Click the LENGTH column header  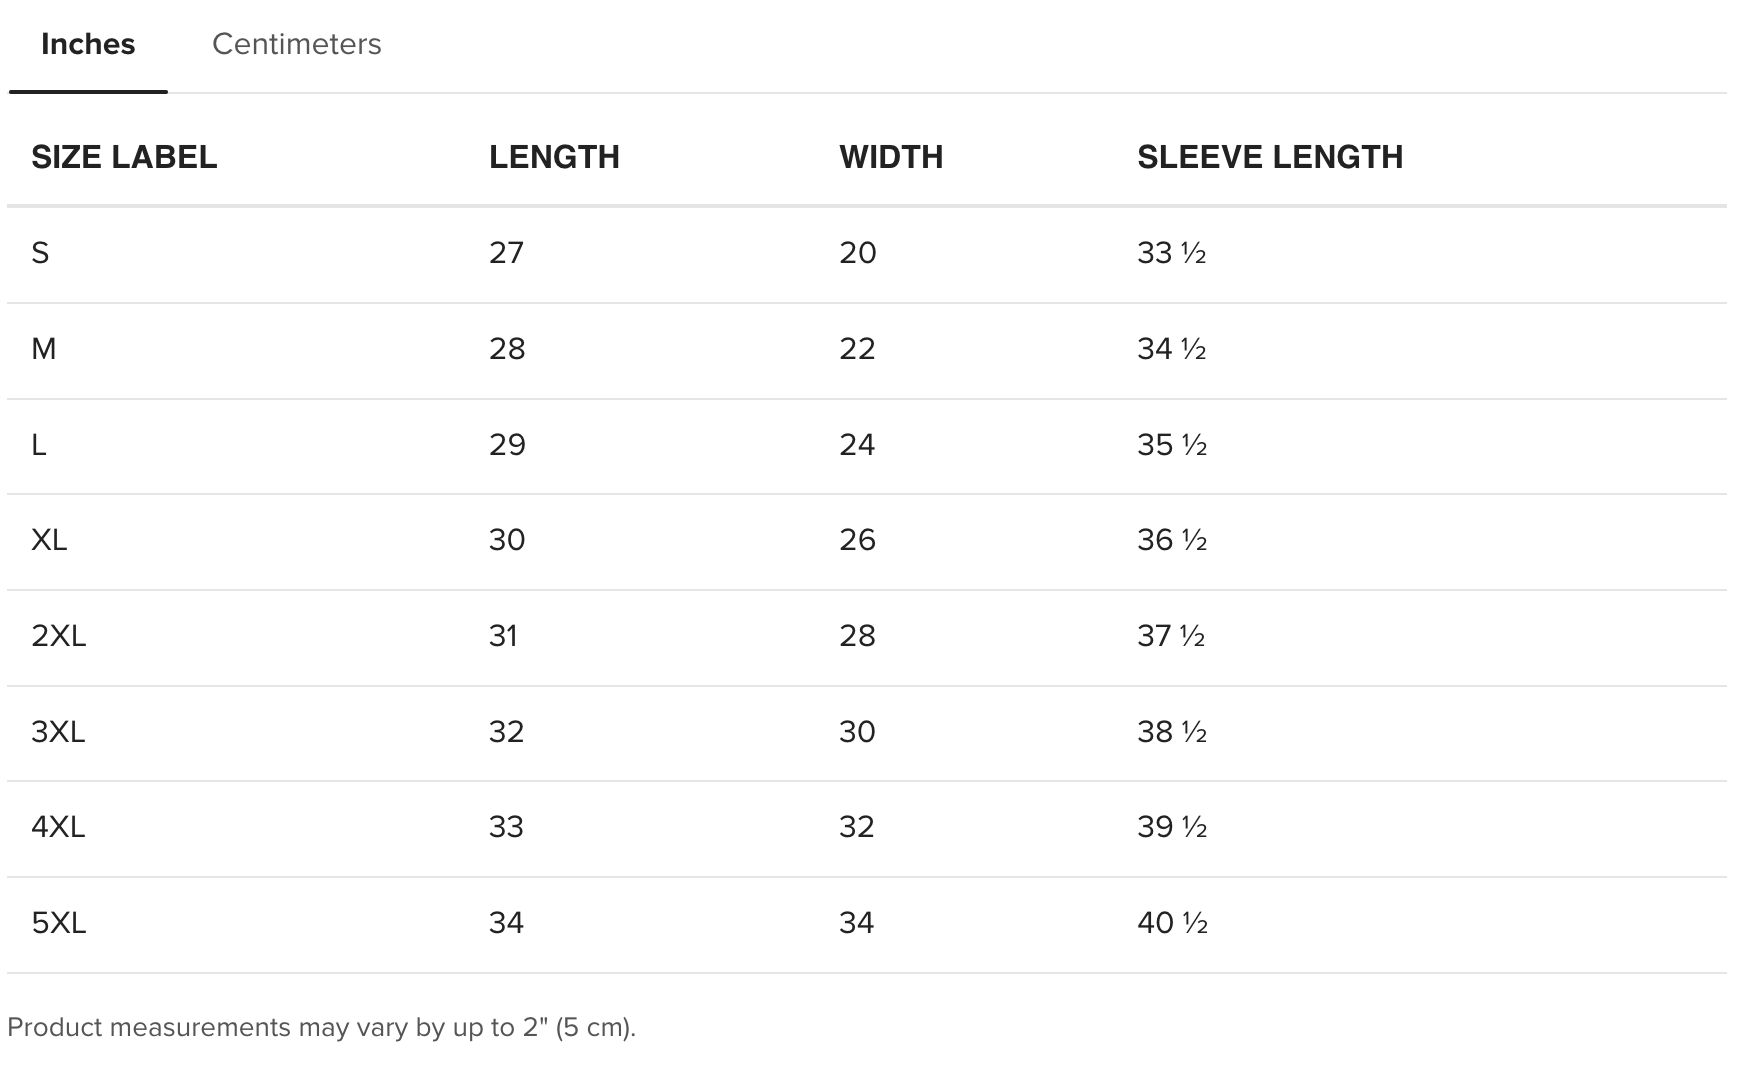(x=554, y=157)
